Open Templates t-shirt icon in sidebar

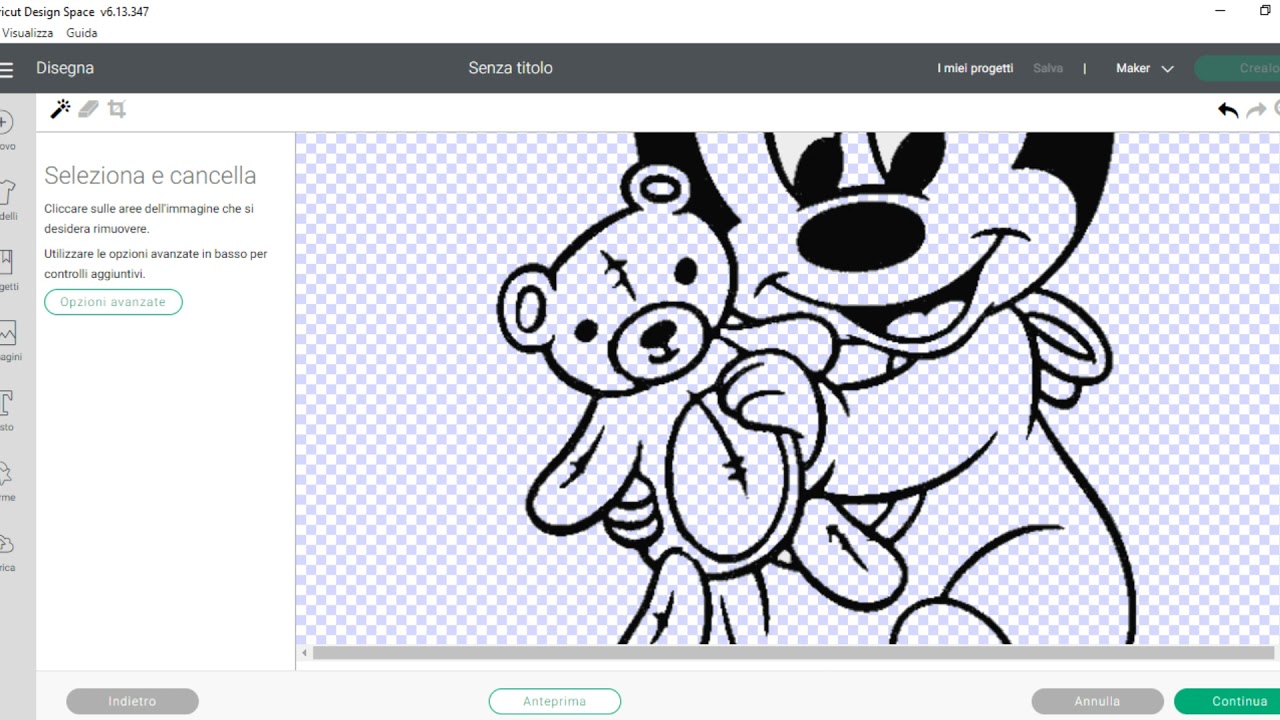point(5,192)
